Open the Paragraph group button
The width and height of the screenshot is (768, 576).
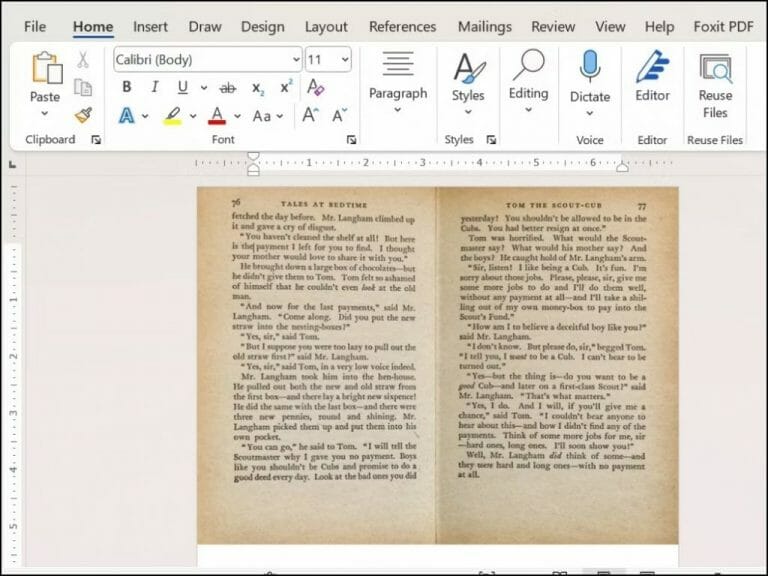click(398, 81)
